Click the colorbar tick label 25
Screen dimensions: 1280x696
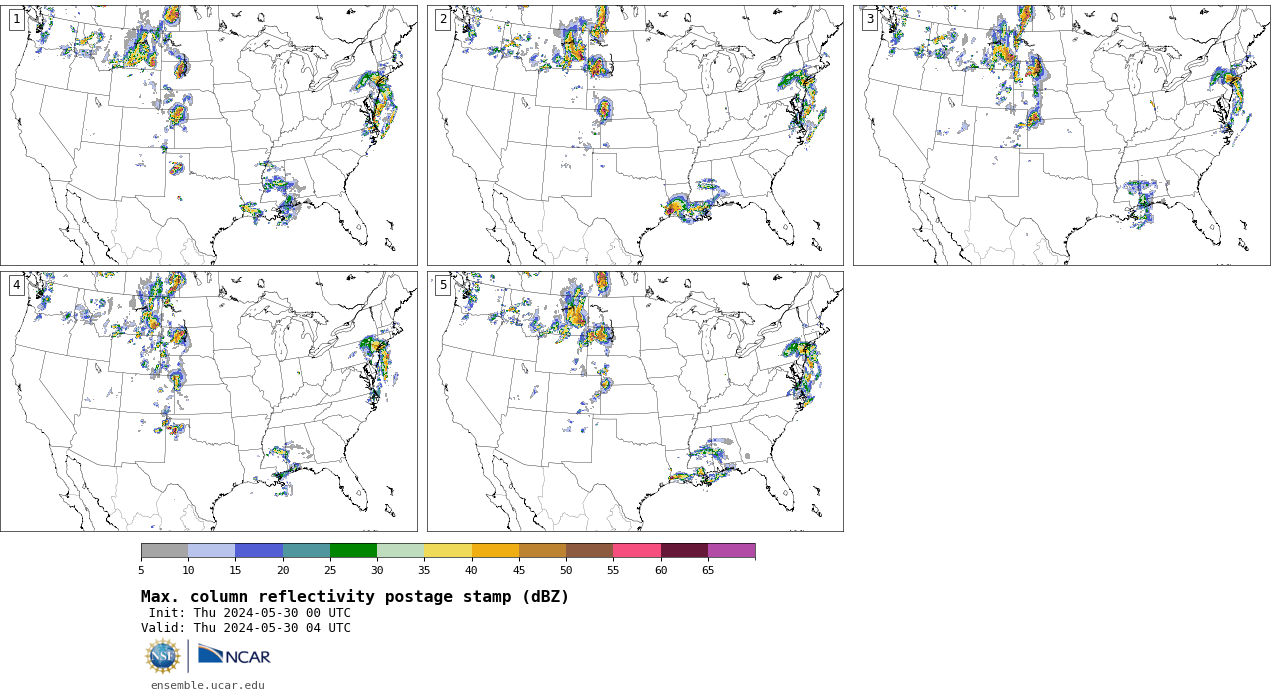[330, 571]
